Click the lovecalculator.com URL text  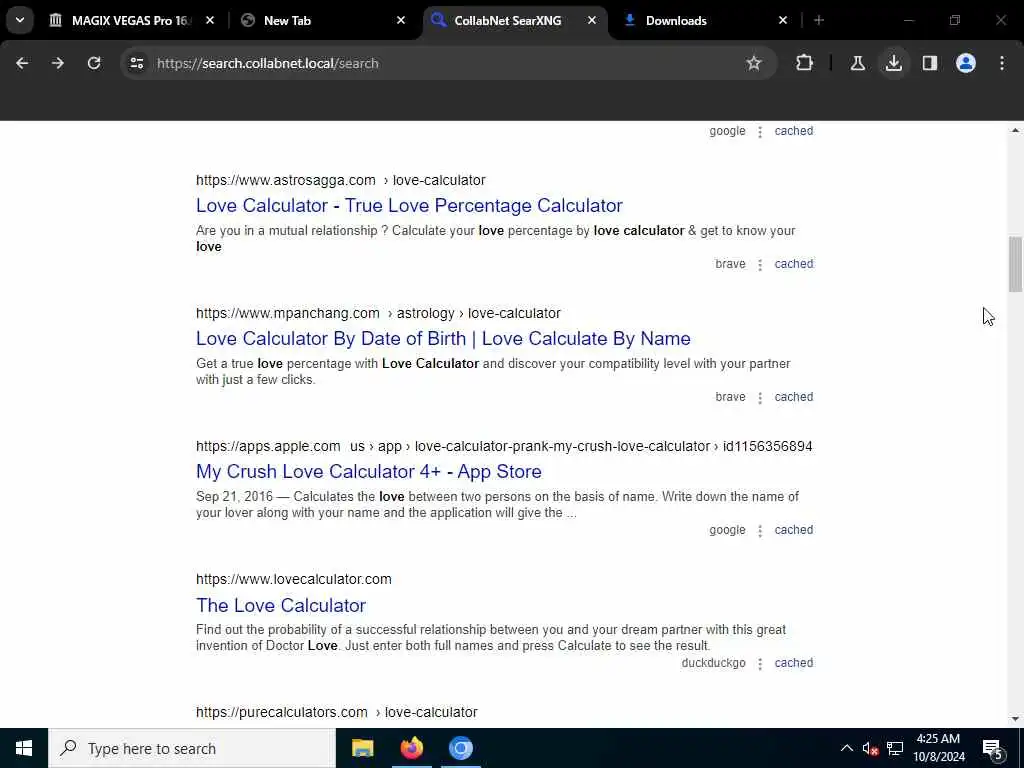(x=293, y=579)
